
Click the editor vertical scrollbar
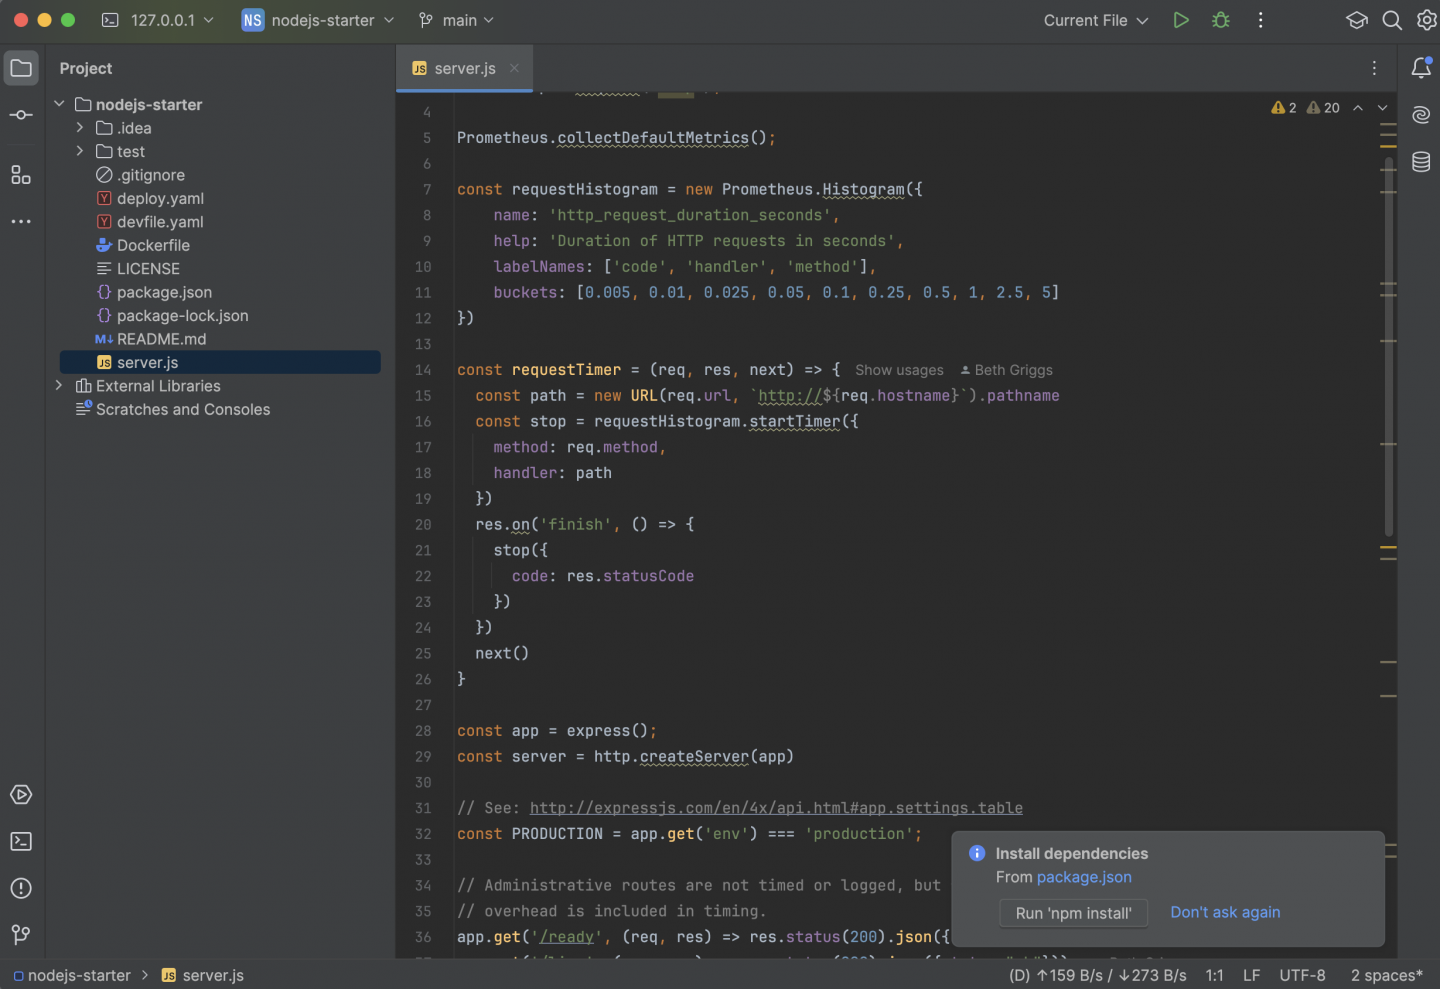1389,340
